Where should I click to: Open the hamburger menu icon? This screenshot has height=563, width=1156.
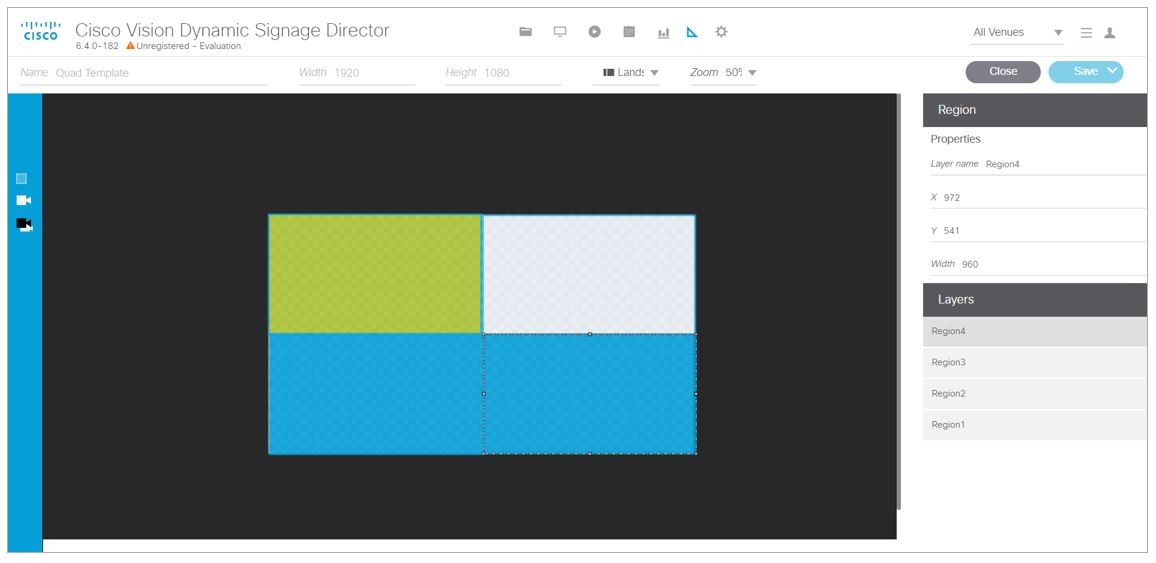(1086, 32)
